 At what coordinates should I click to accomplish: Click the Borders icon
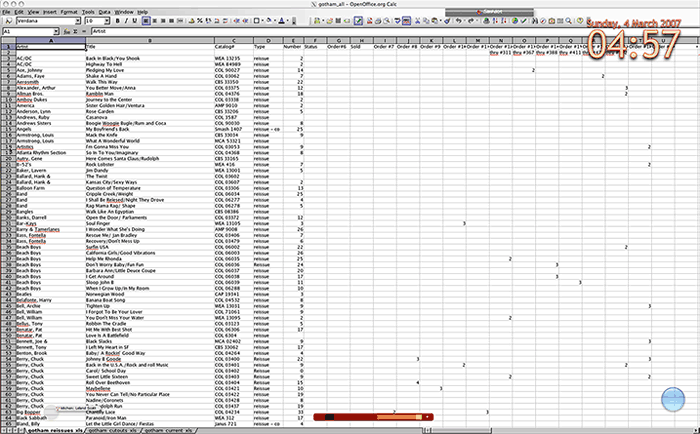click(x=257, y=21)
